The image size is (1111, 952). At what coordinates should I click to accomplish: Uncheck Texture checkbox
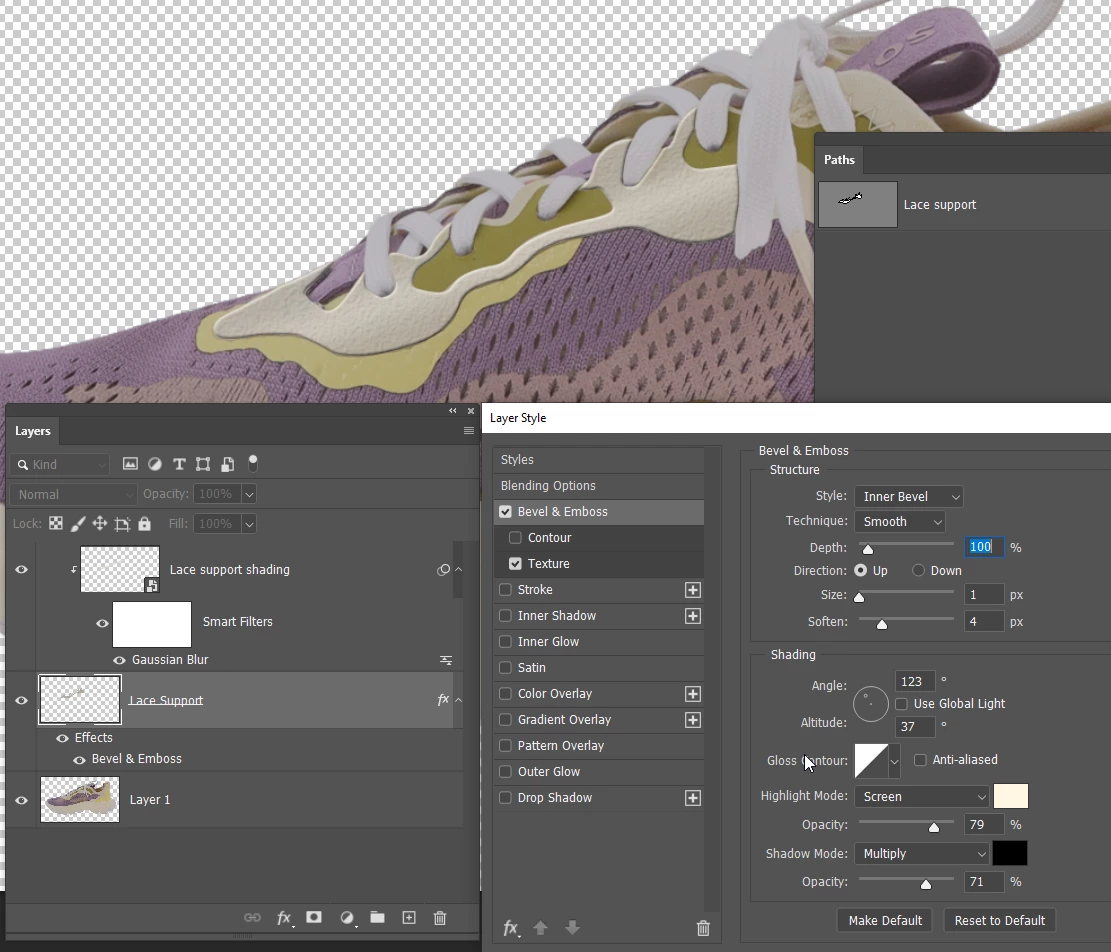(515, 564)
